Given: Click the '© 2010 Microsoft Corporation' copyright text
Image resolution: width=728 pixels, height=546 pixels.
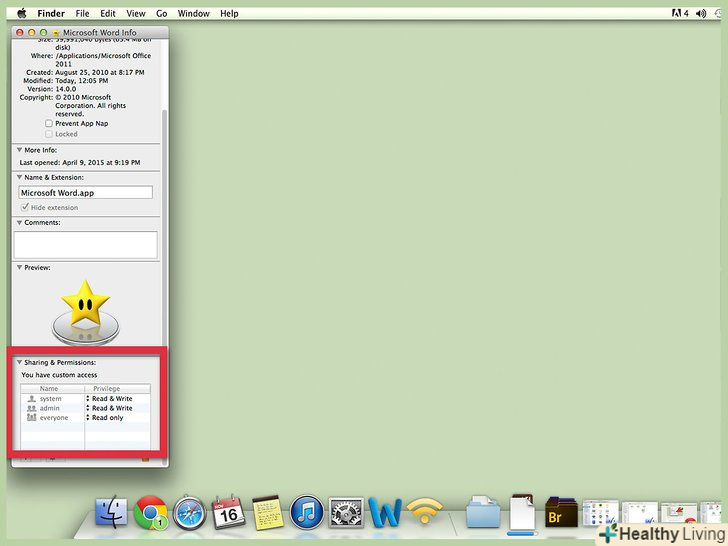Looking at the screenshot, I should 91,105.
